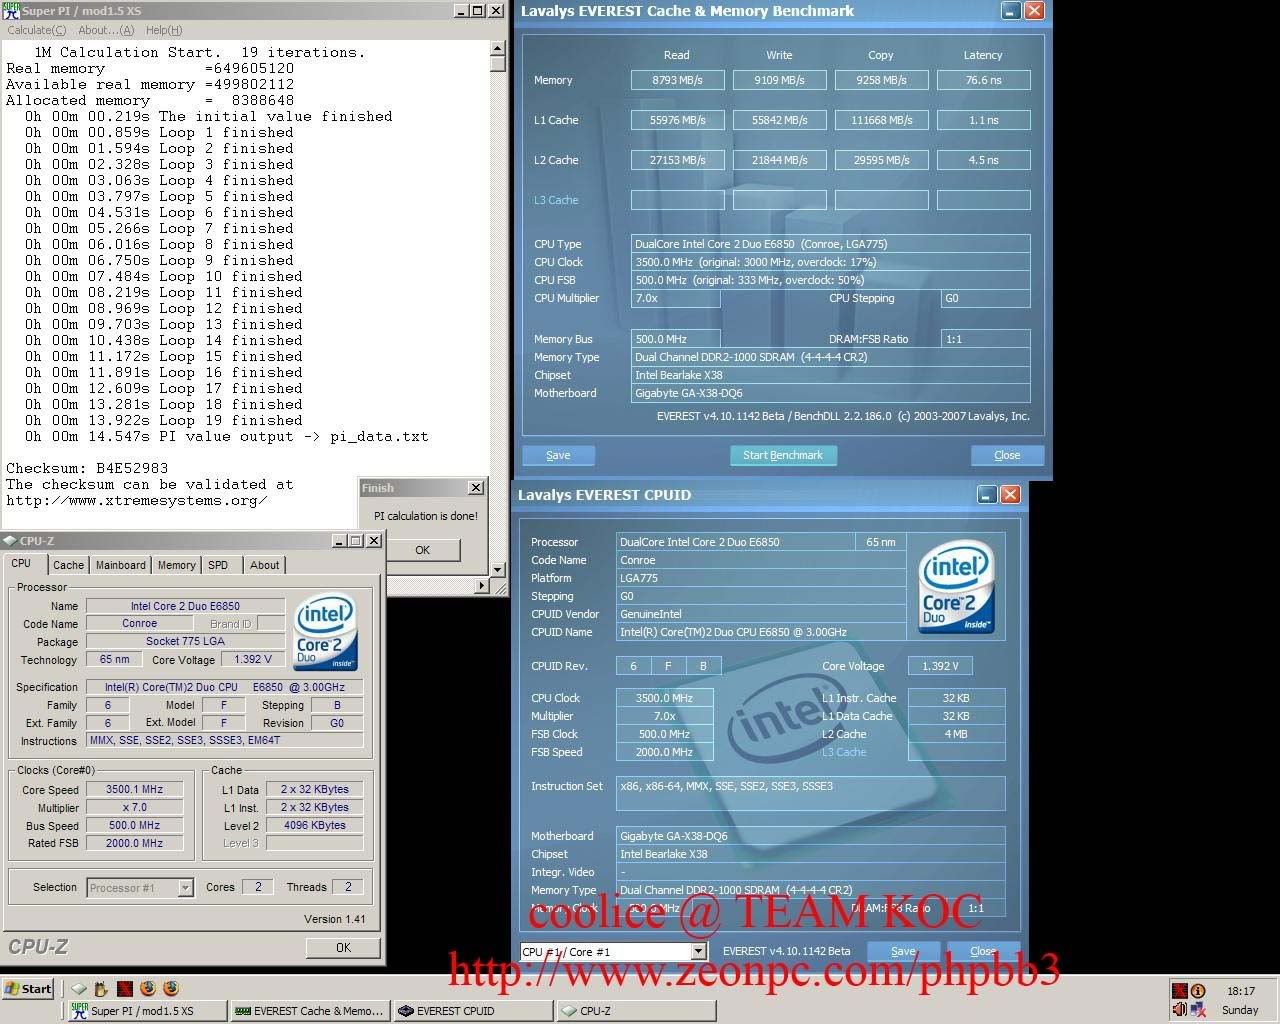
Task: Click OK in the Finish dialog
Action: tap(422, 550)
